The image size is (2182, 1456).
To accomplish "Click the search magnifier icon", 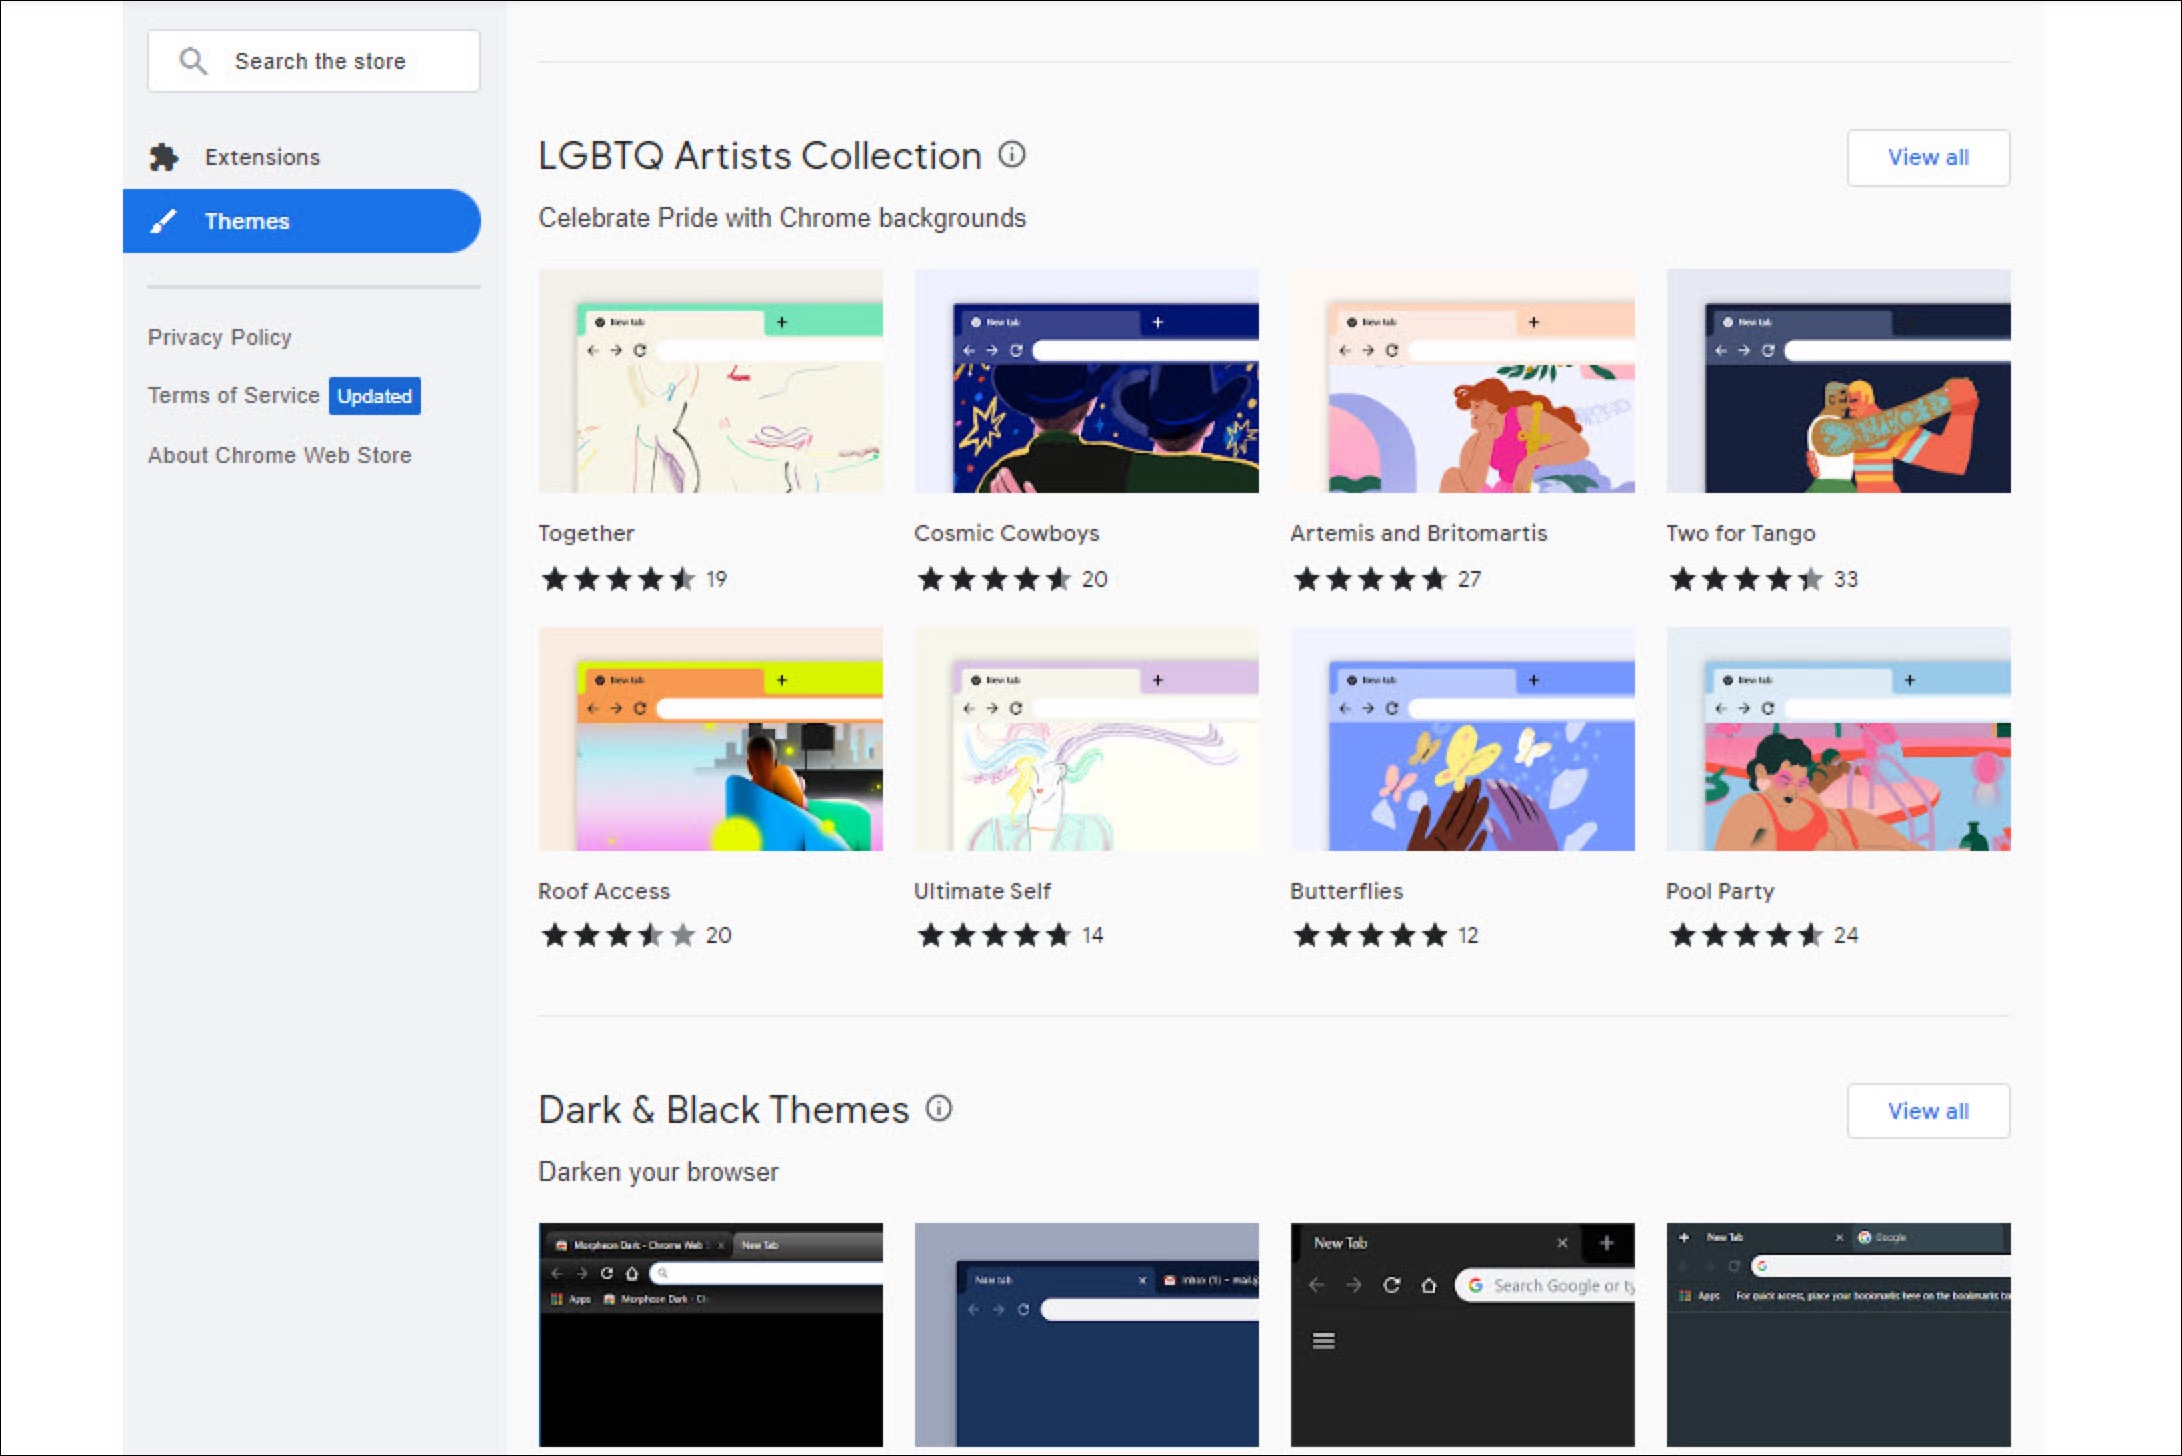I will point(193,61).
